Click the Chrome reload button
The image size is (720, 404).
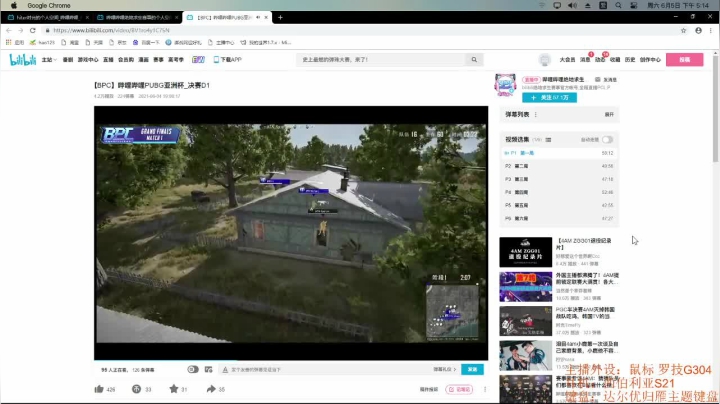coord(33,30)
